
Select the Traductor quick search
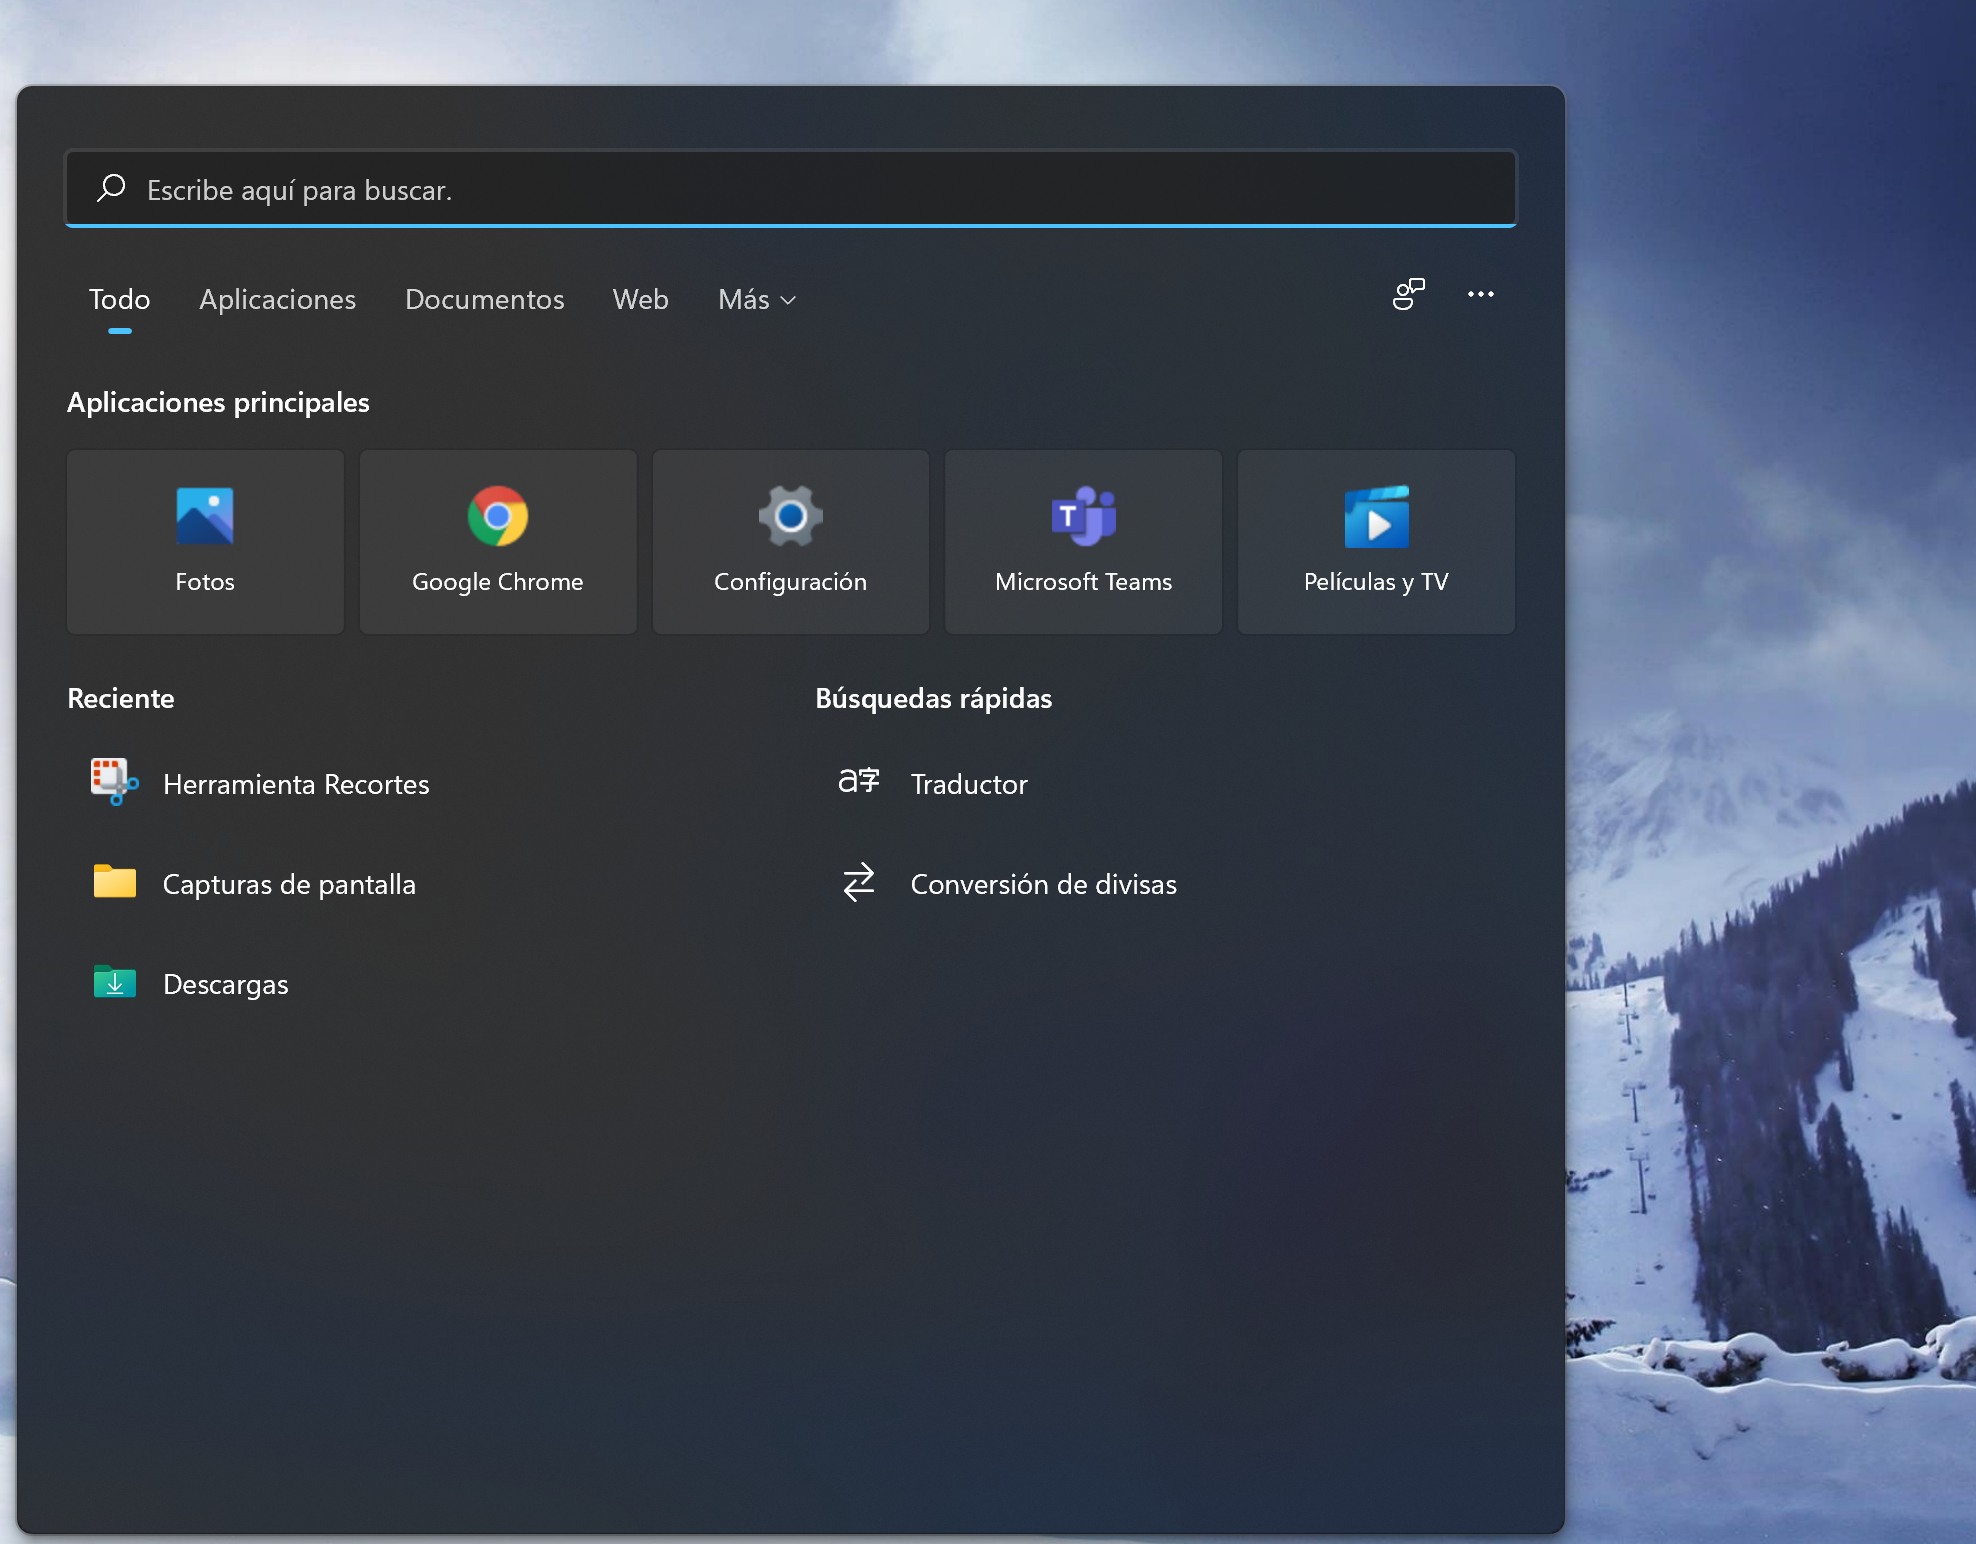pos(967,784)
